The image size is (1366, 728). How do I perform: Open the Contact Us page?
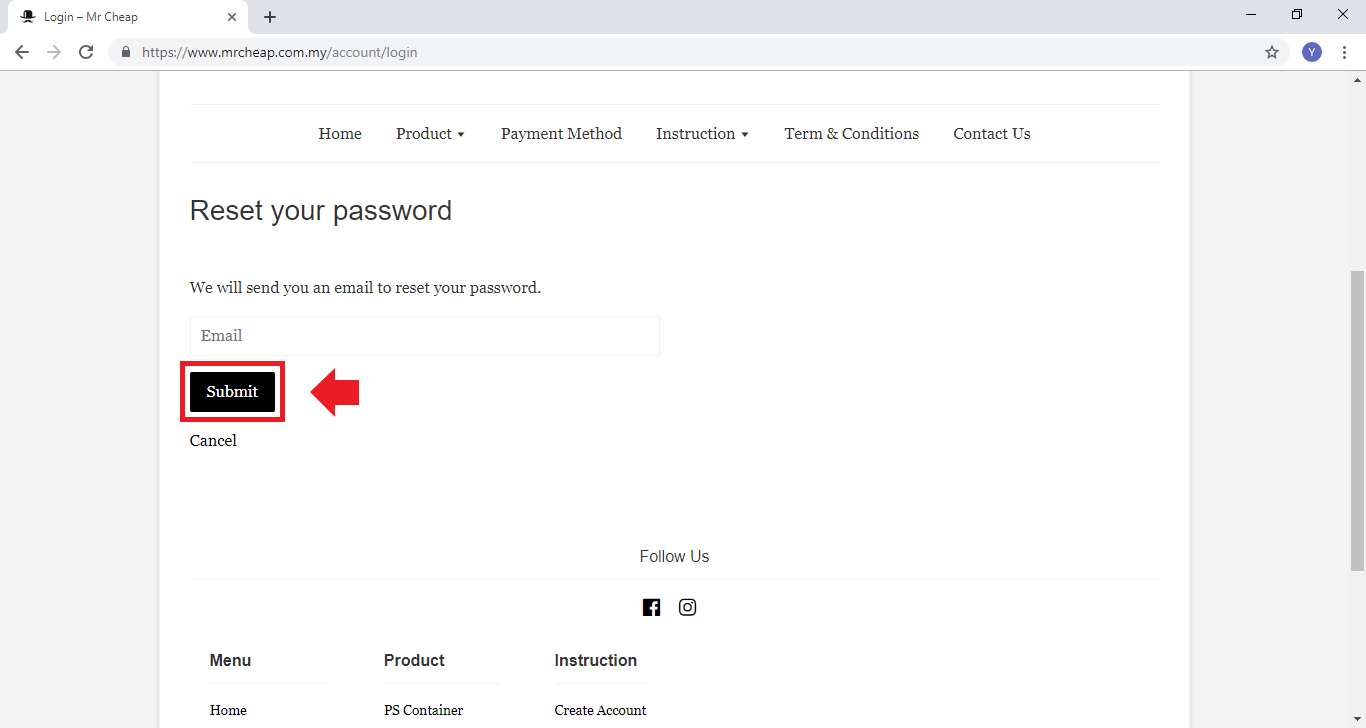(992, 134)
